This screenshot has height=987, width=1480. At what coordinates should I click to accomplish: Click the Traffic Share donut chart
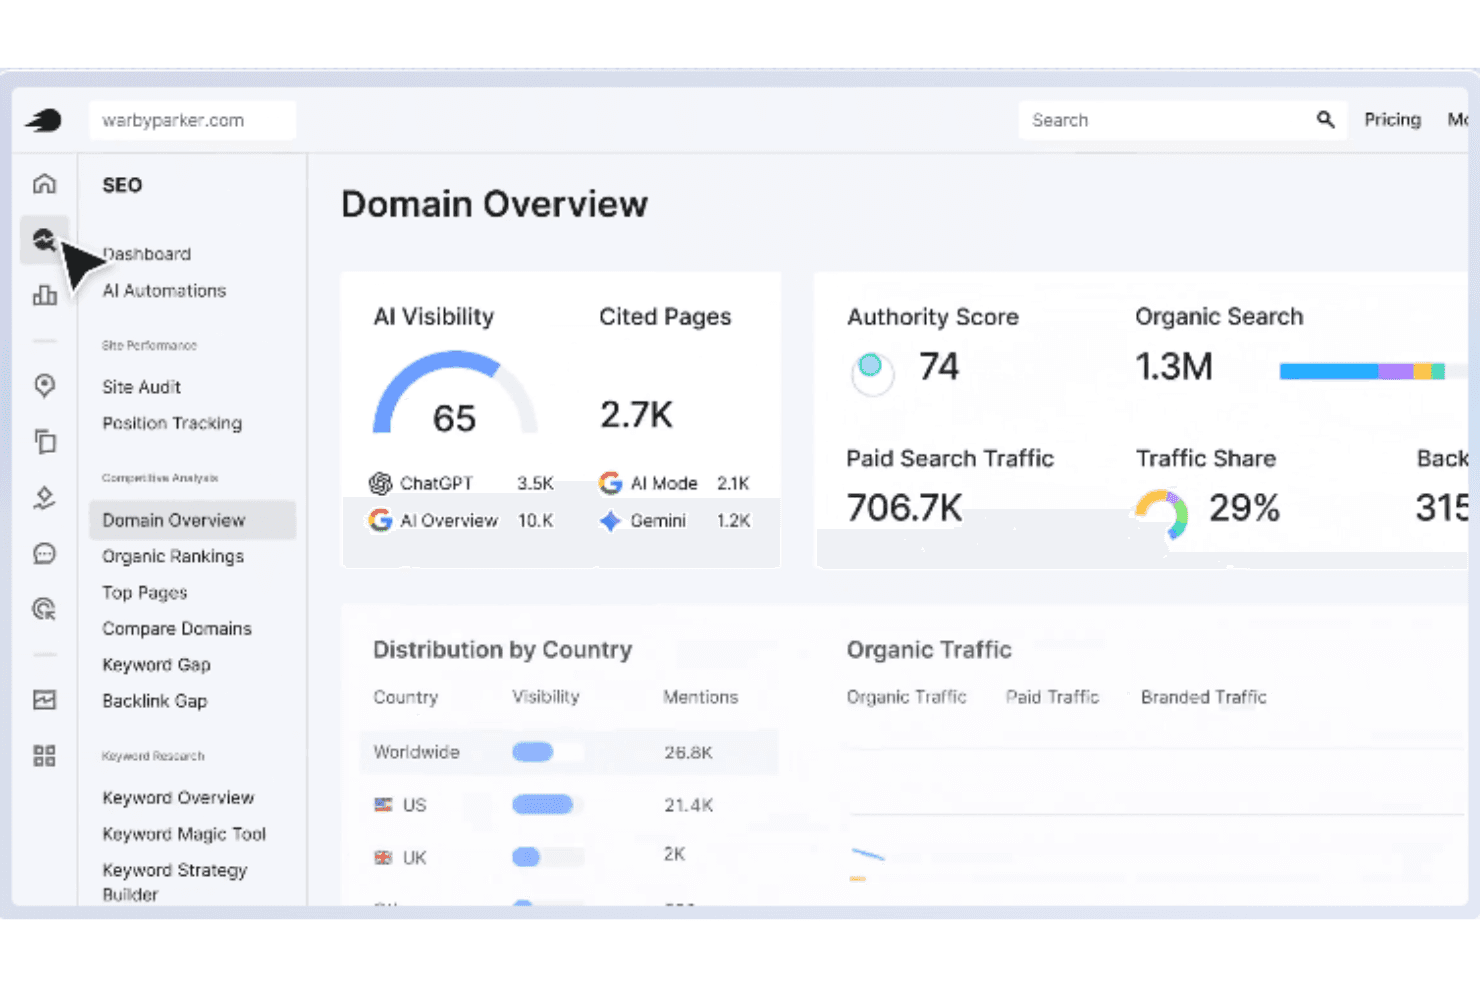(1161, 512)
